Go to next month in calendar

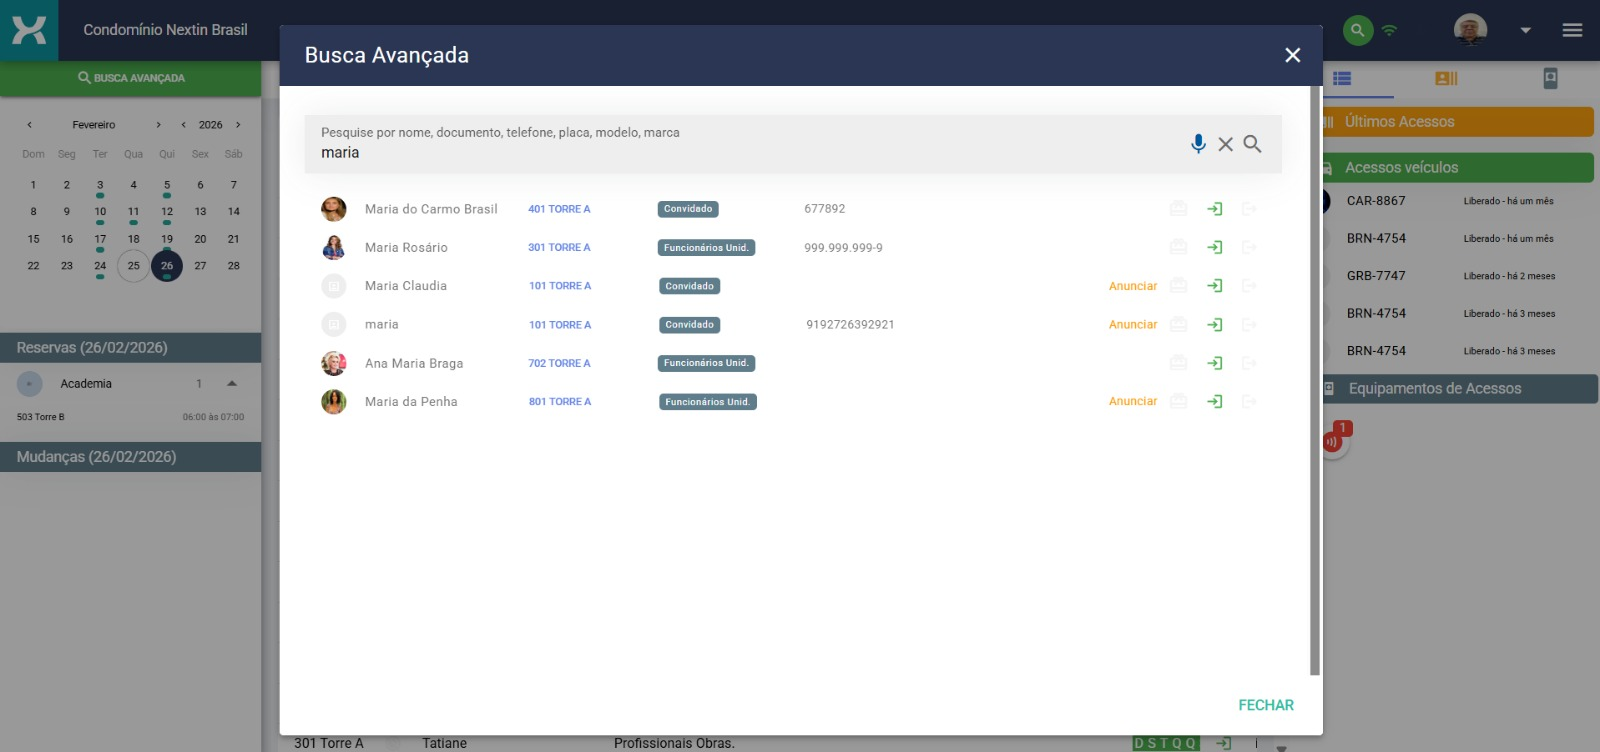(x=158, y=125)
